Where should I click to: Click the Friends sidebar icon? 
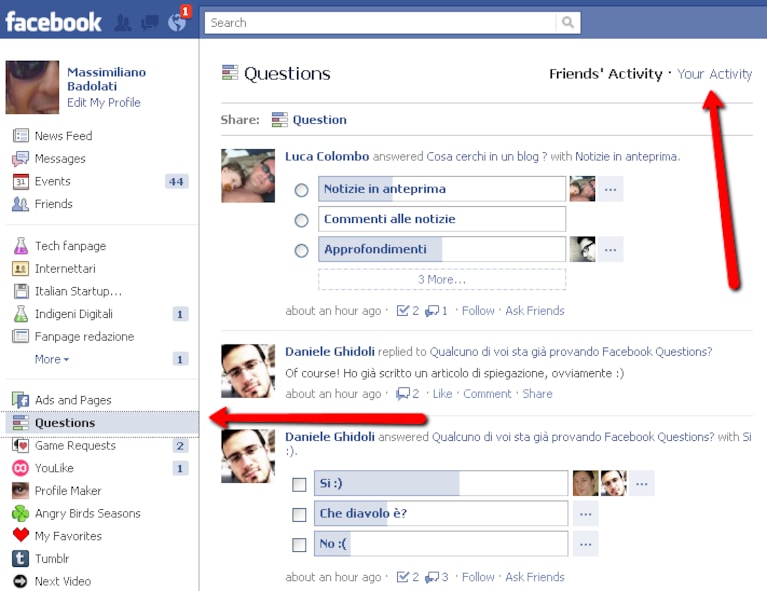coord(21,204)
